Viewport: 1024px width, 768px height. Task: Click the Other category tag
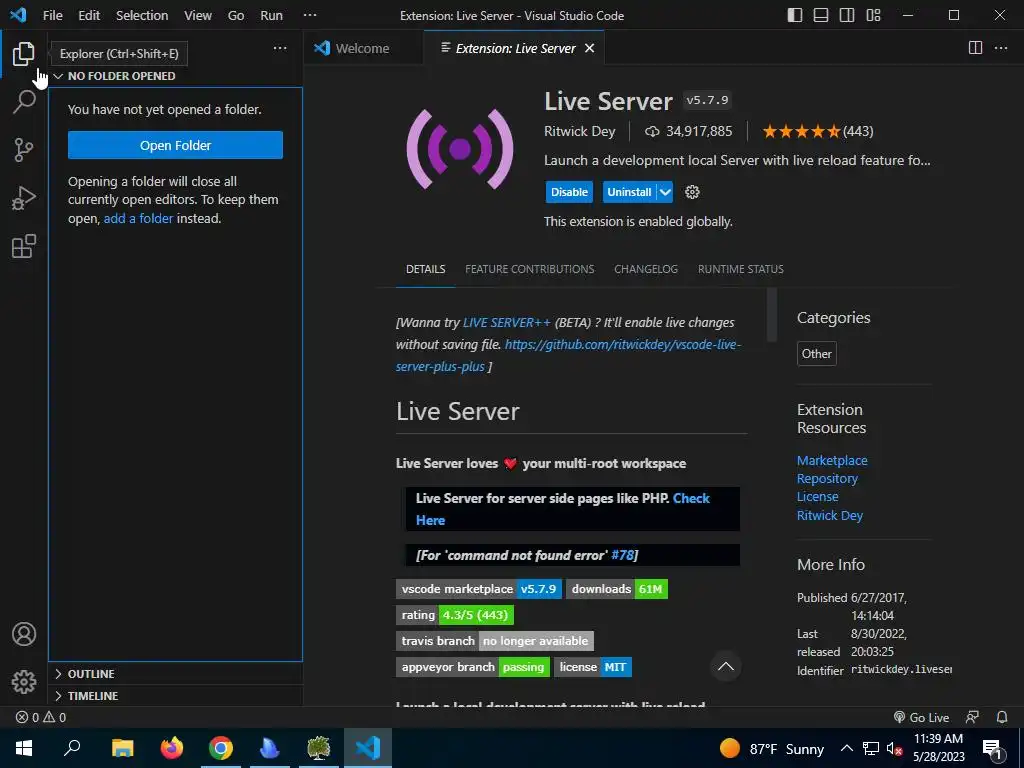pos(816,353)
